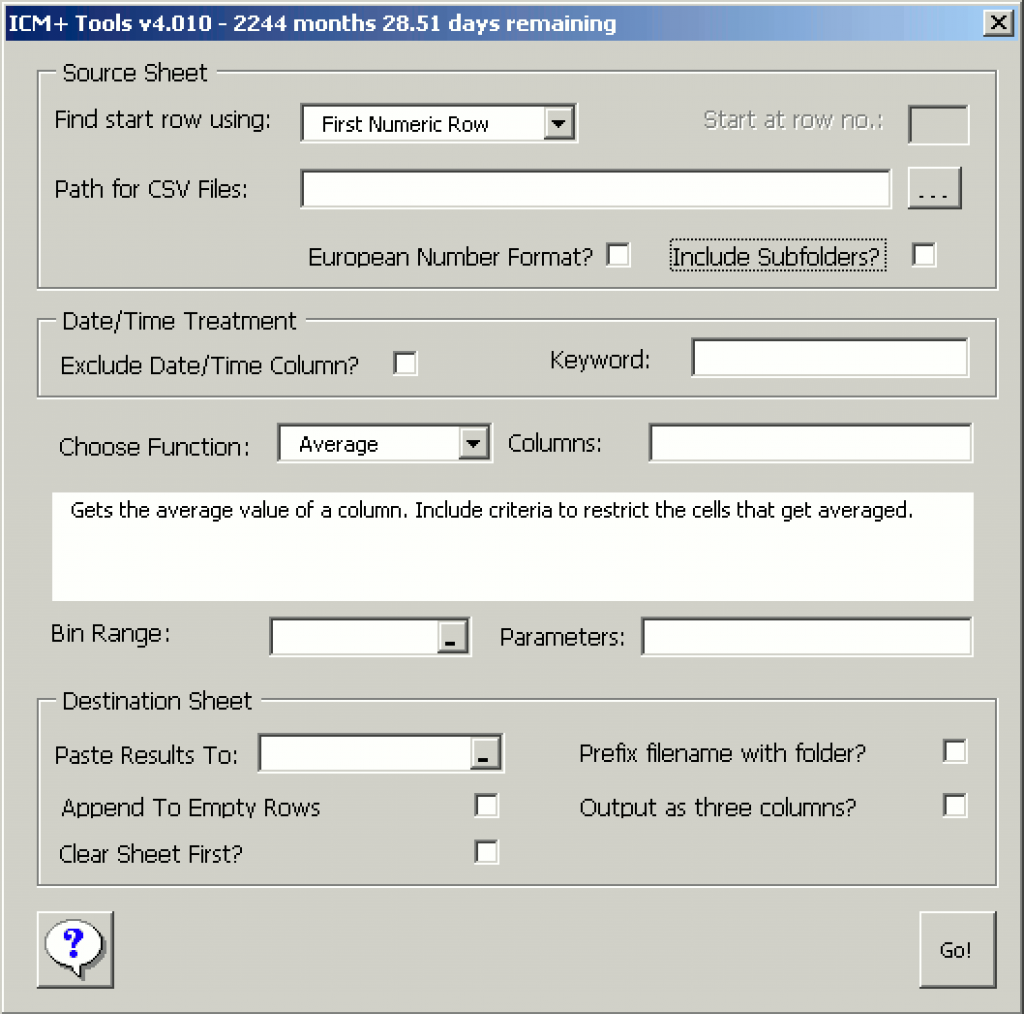The image size is (1024, 1014).
Task: Click the browse button for CSV path
Action: pos(934,188)
